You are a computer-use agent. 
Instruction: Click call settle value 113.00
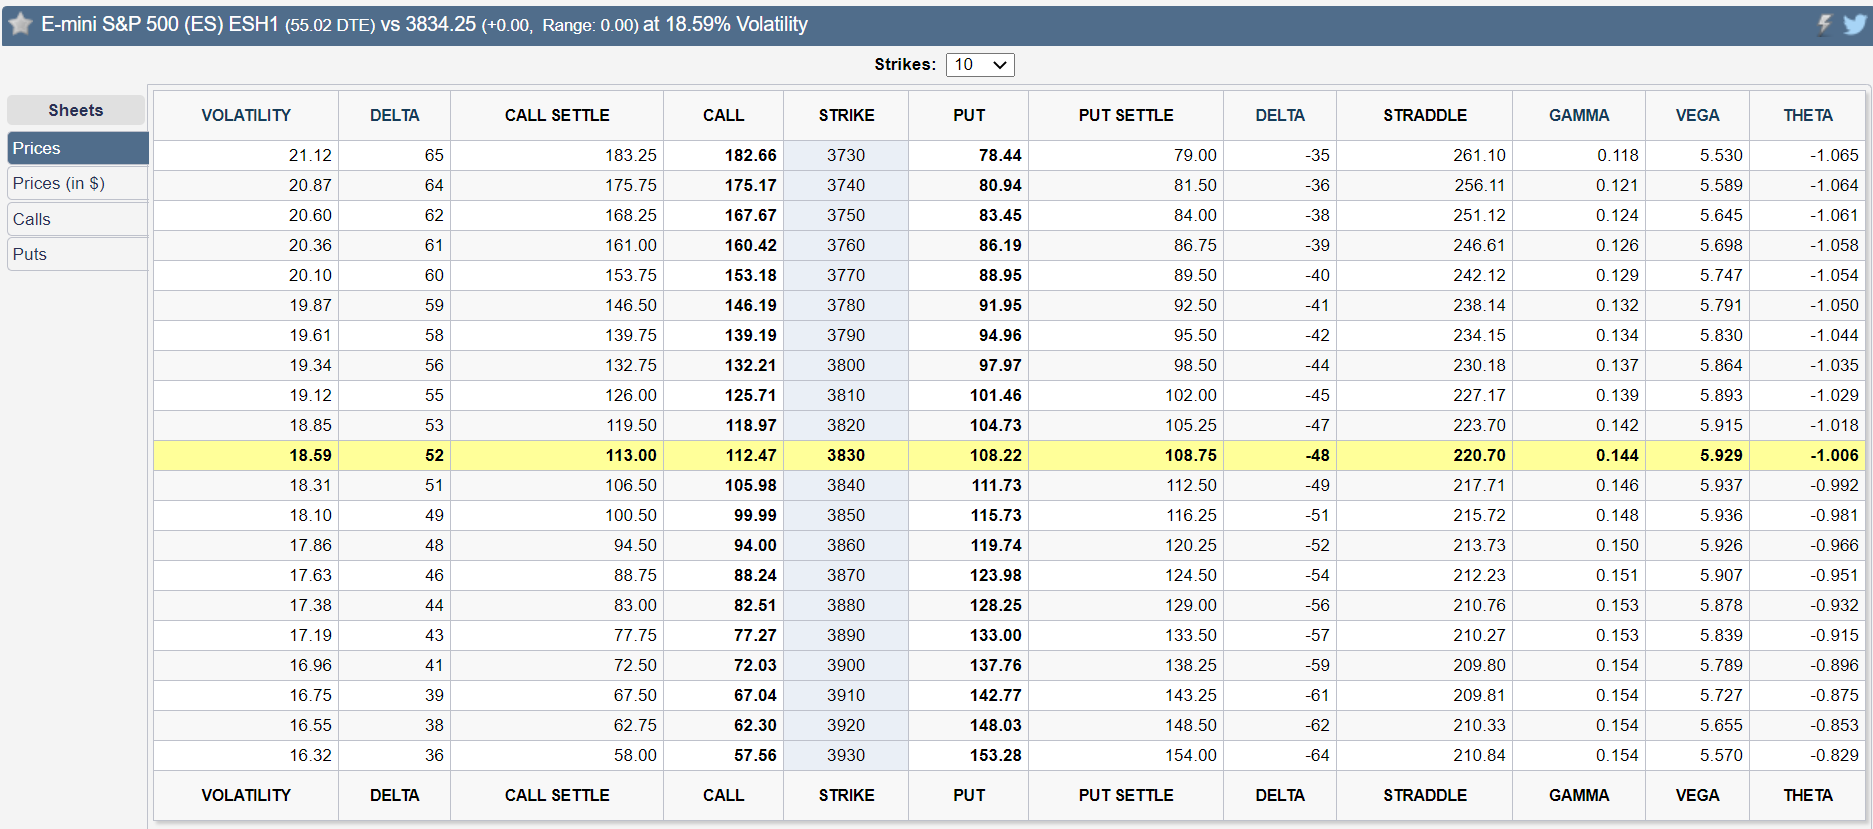coord(631,455)
